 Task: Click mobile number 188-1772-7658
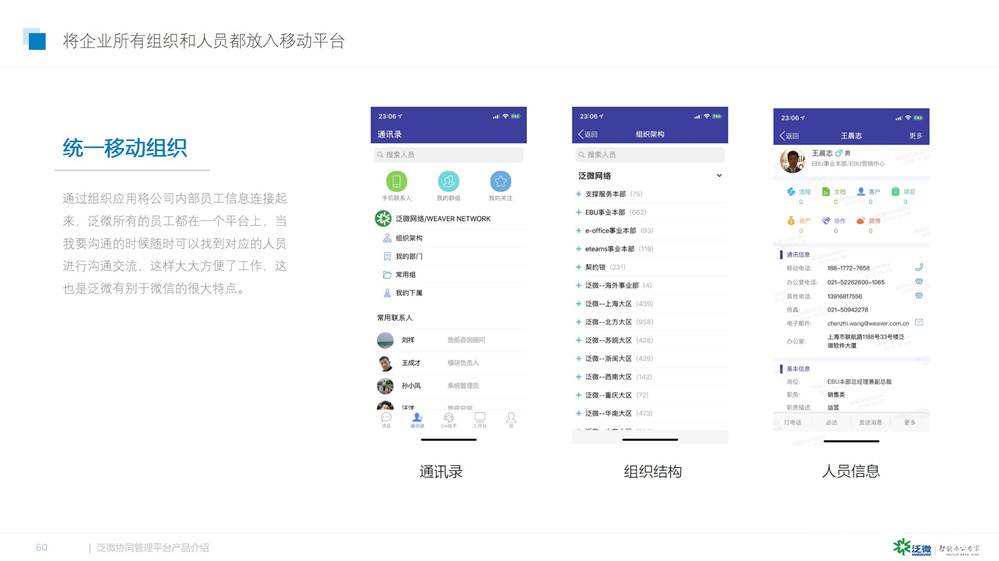coord(849,268)
